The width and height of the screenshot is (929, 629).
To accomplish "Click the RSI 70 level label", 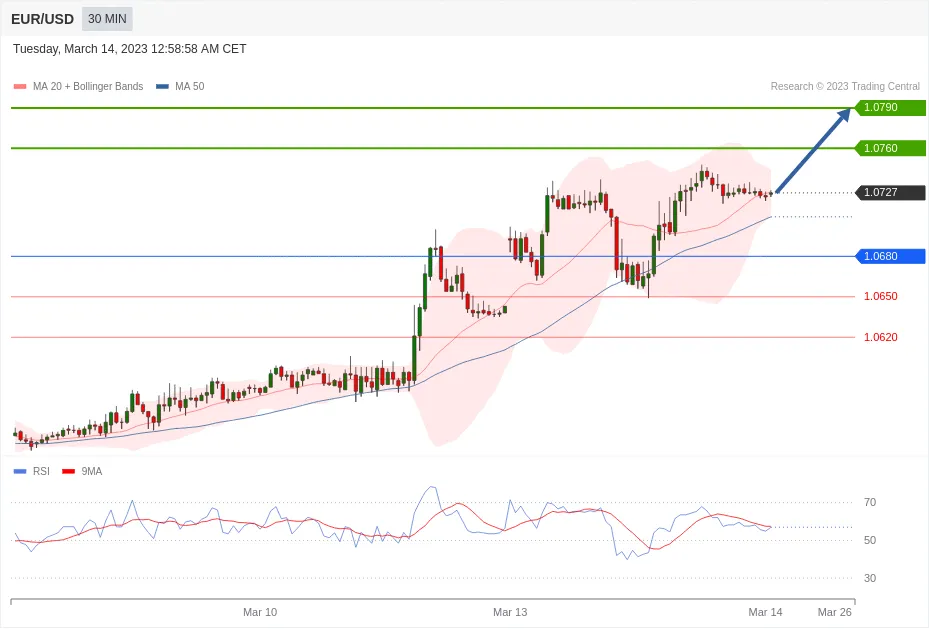I will pyautogui.click(x=870, y=502).
